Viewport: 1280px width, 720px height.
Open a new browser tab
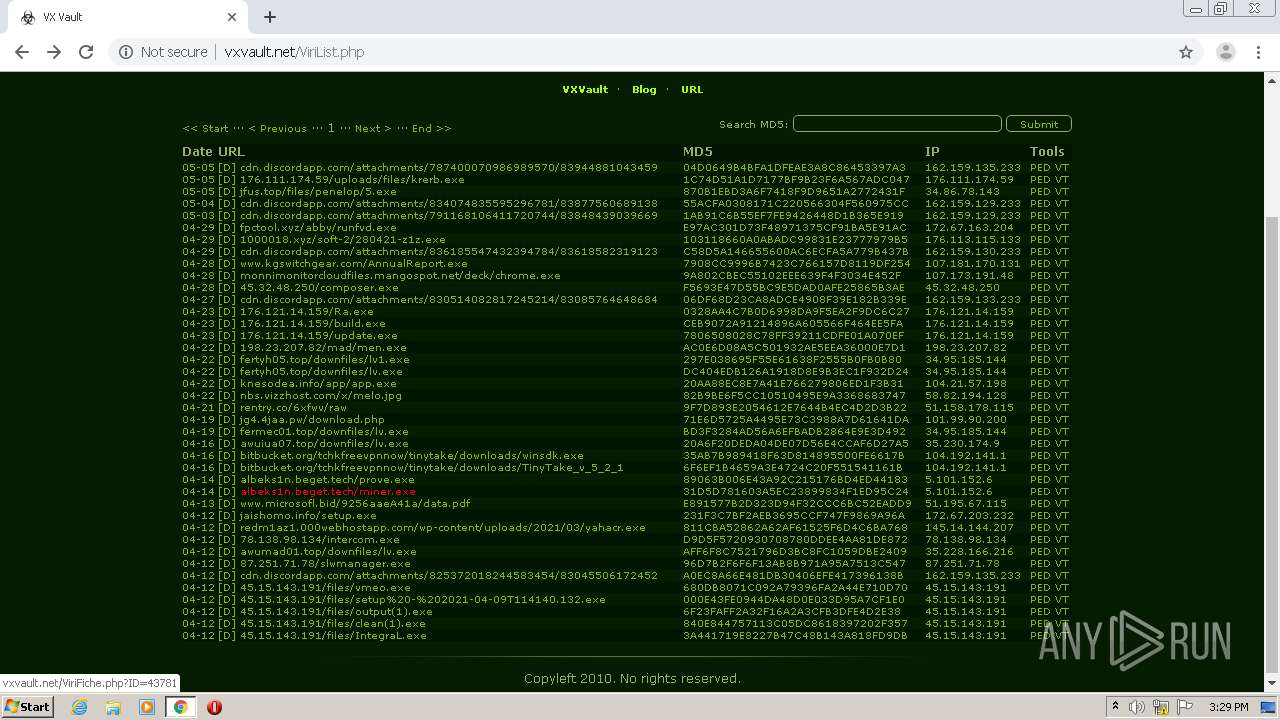269,17
